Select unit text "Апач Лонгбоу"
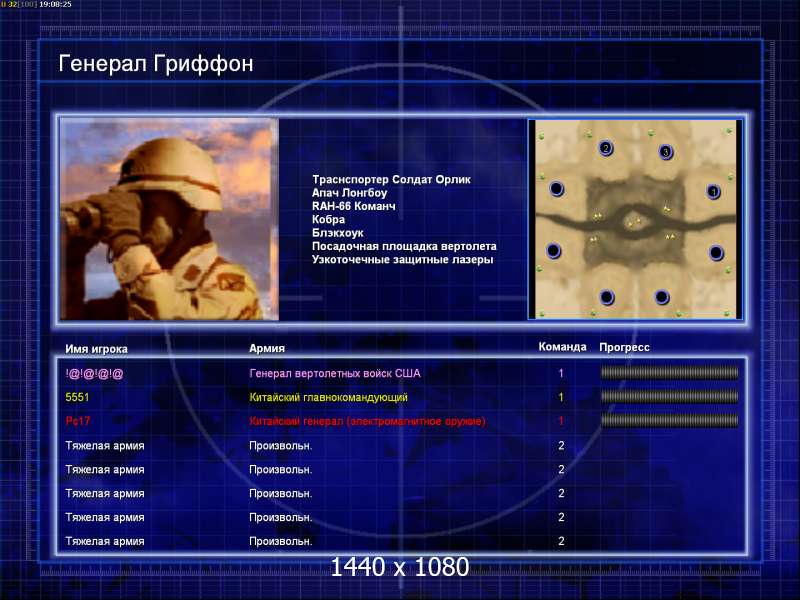The height and width of the screenshot is (600, 800). pos(349,193)
